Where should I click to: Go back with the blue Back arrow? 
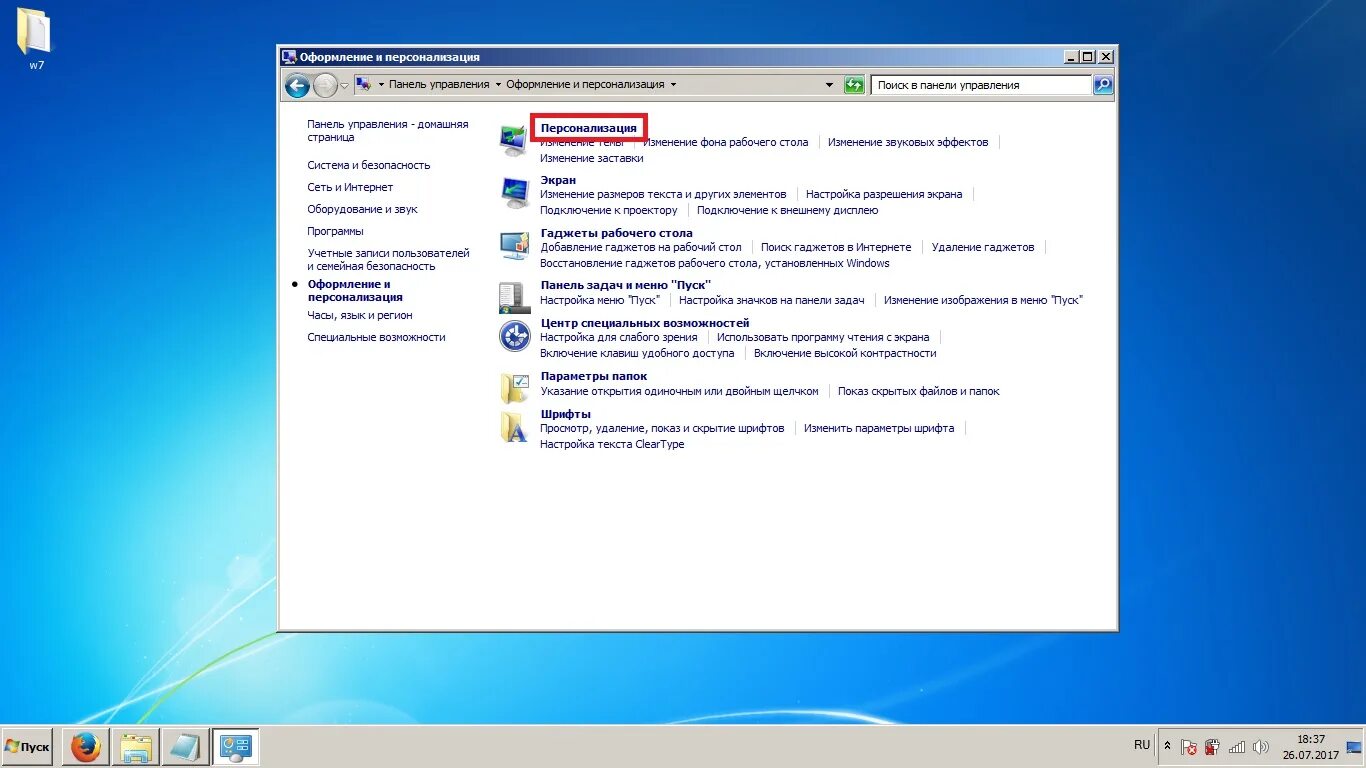pos(297,85)
